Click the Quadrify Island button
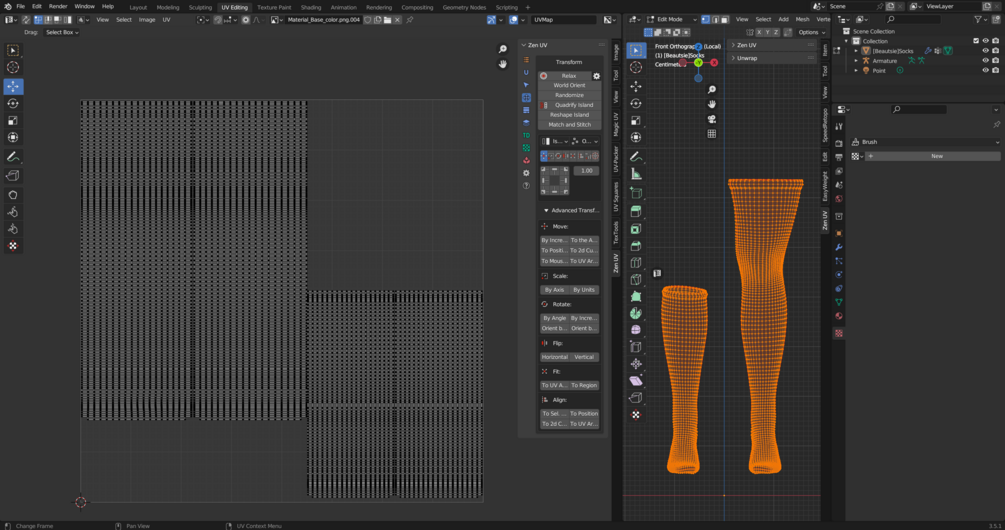The width and height of the screenshot is (1005, 530). [x=573, y=105]
